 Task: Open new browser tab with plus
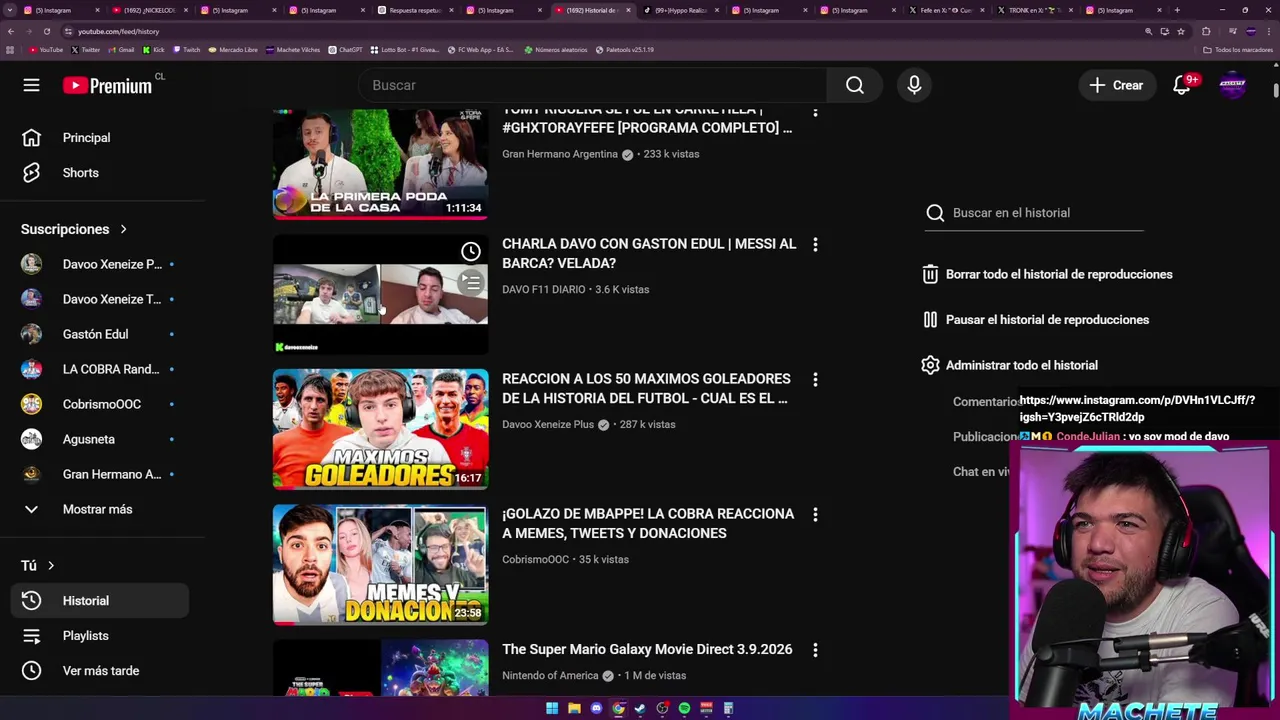click(x=1177, y=10)
